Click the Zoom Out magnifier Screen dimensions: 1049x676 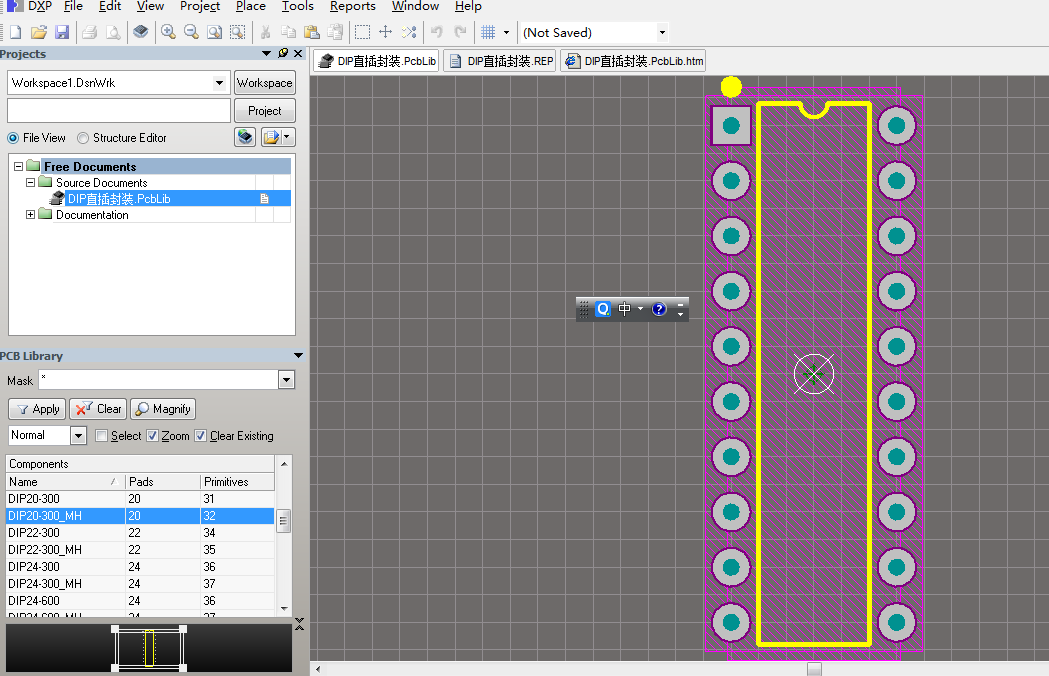click(x=191, y=32)
